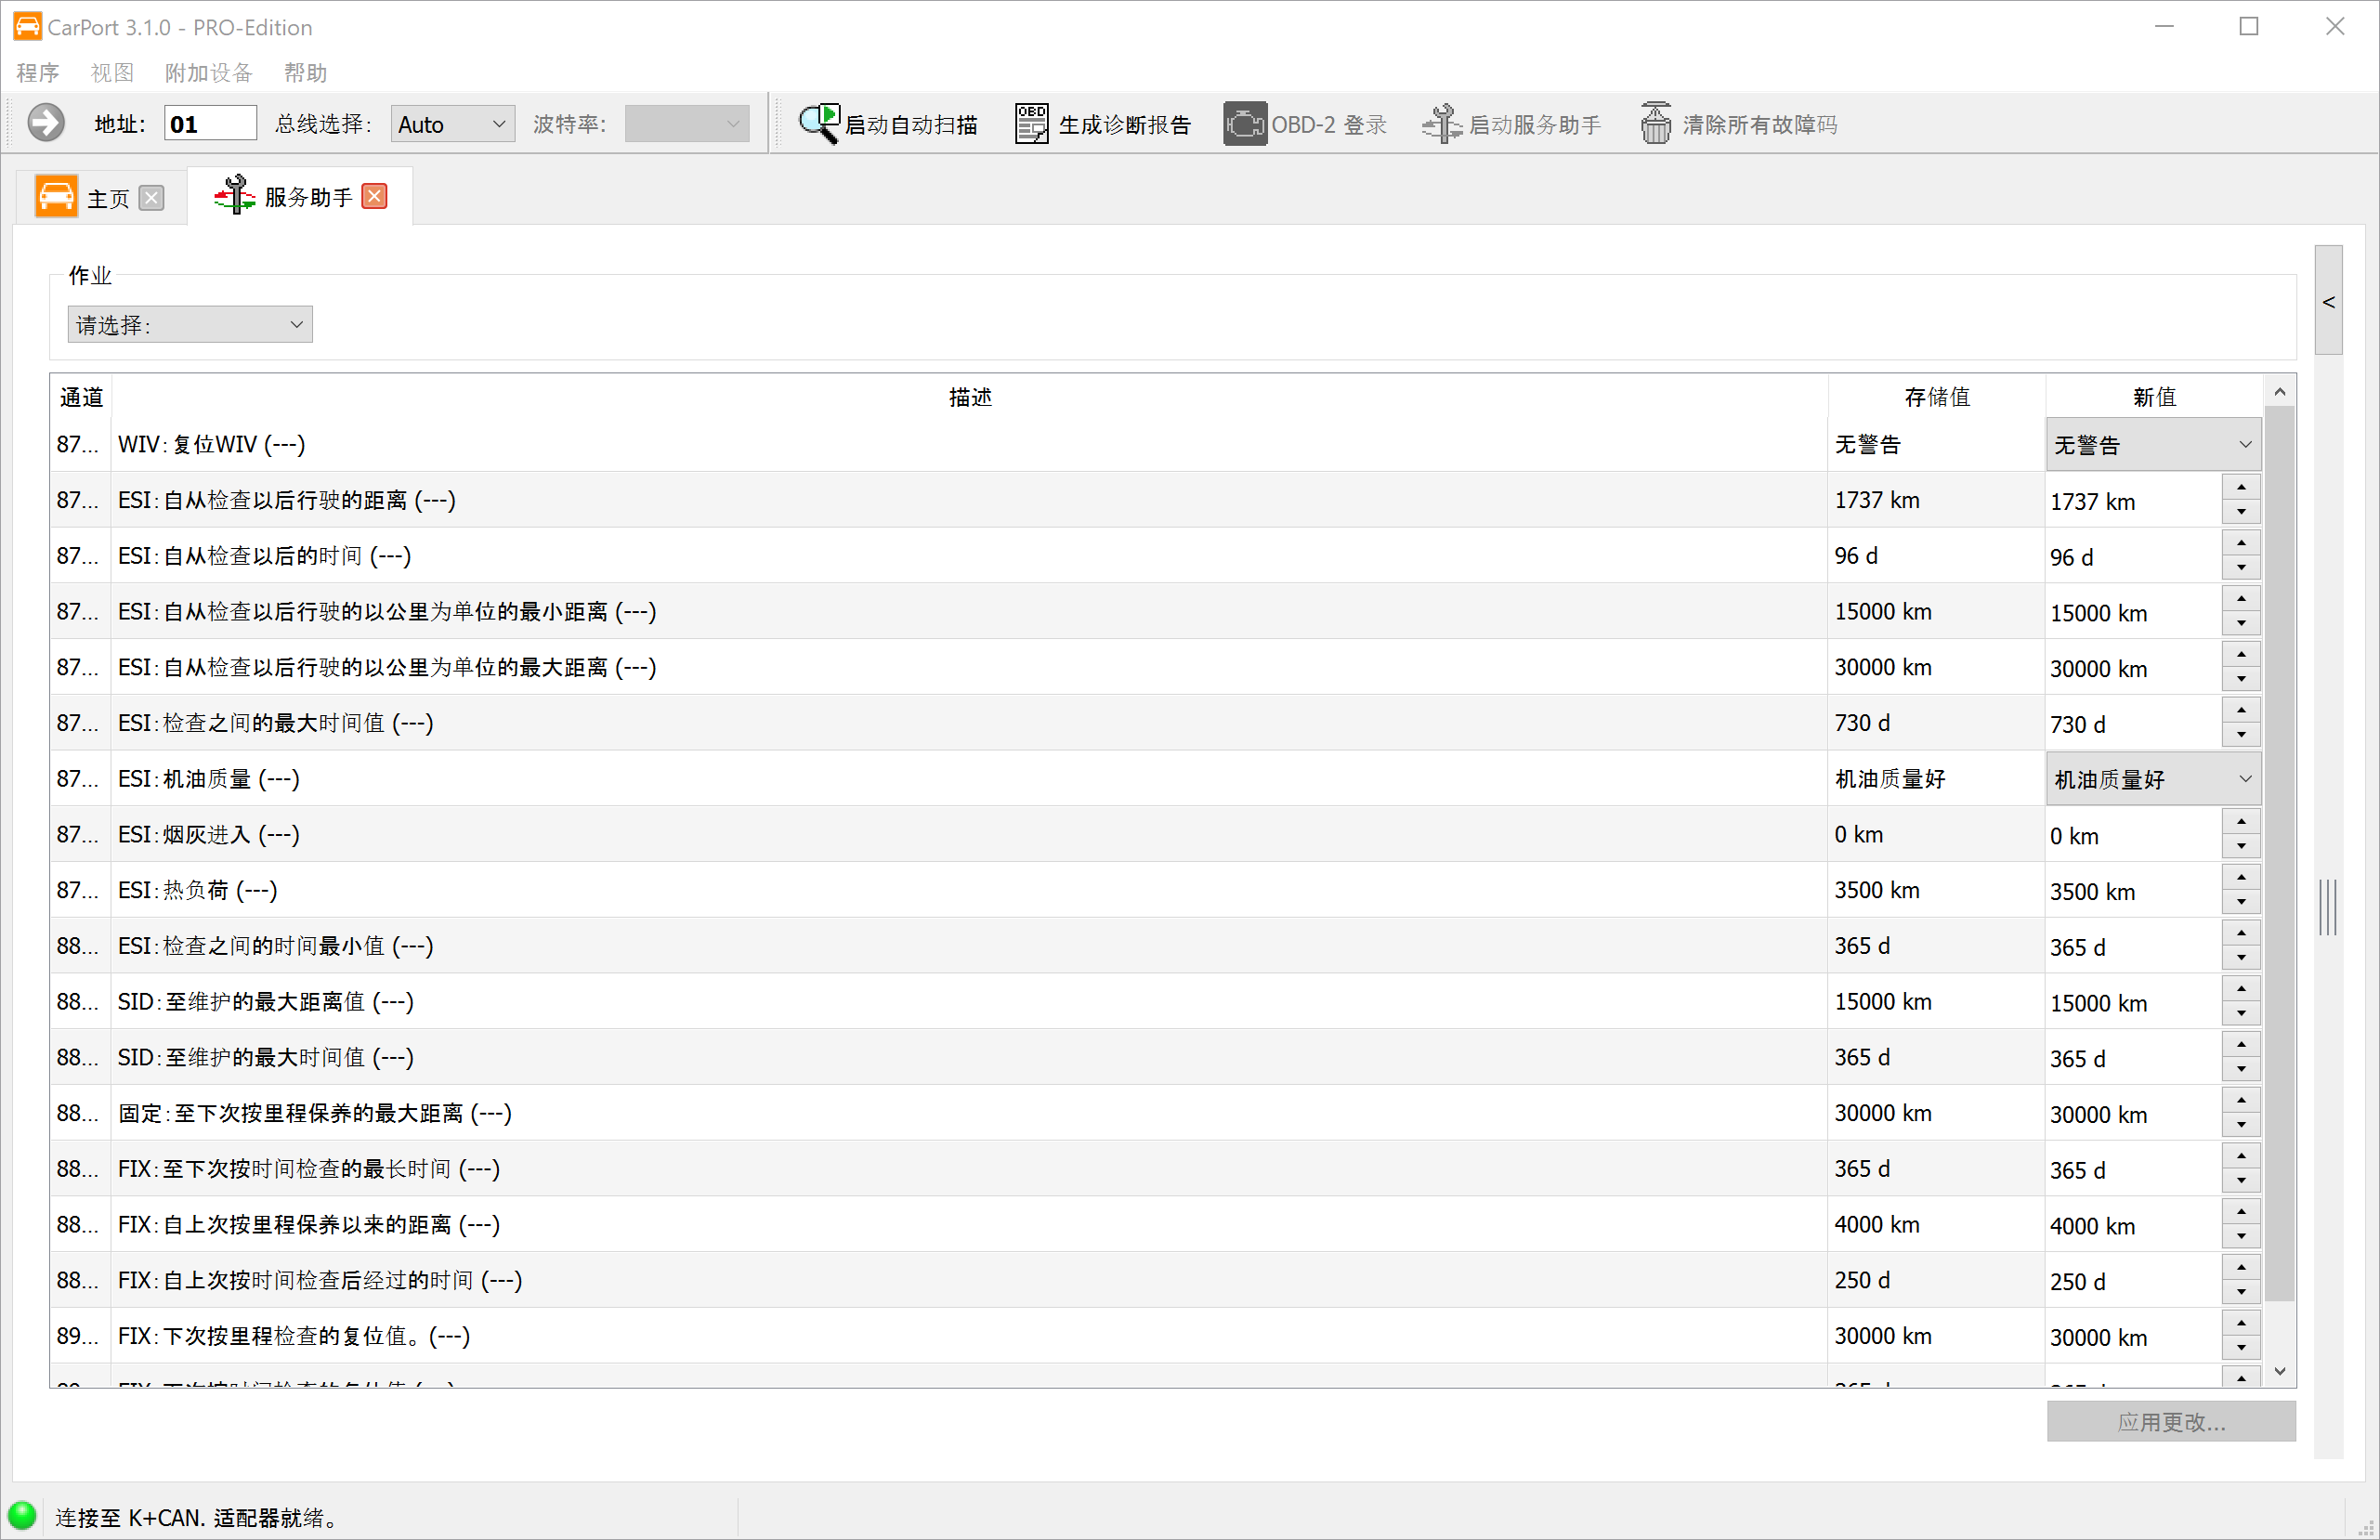Decrease the 730 d new value with down arrow
2380x1540 pixels.
coord(2241,735)
